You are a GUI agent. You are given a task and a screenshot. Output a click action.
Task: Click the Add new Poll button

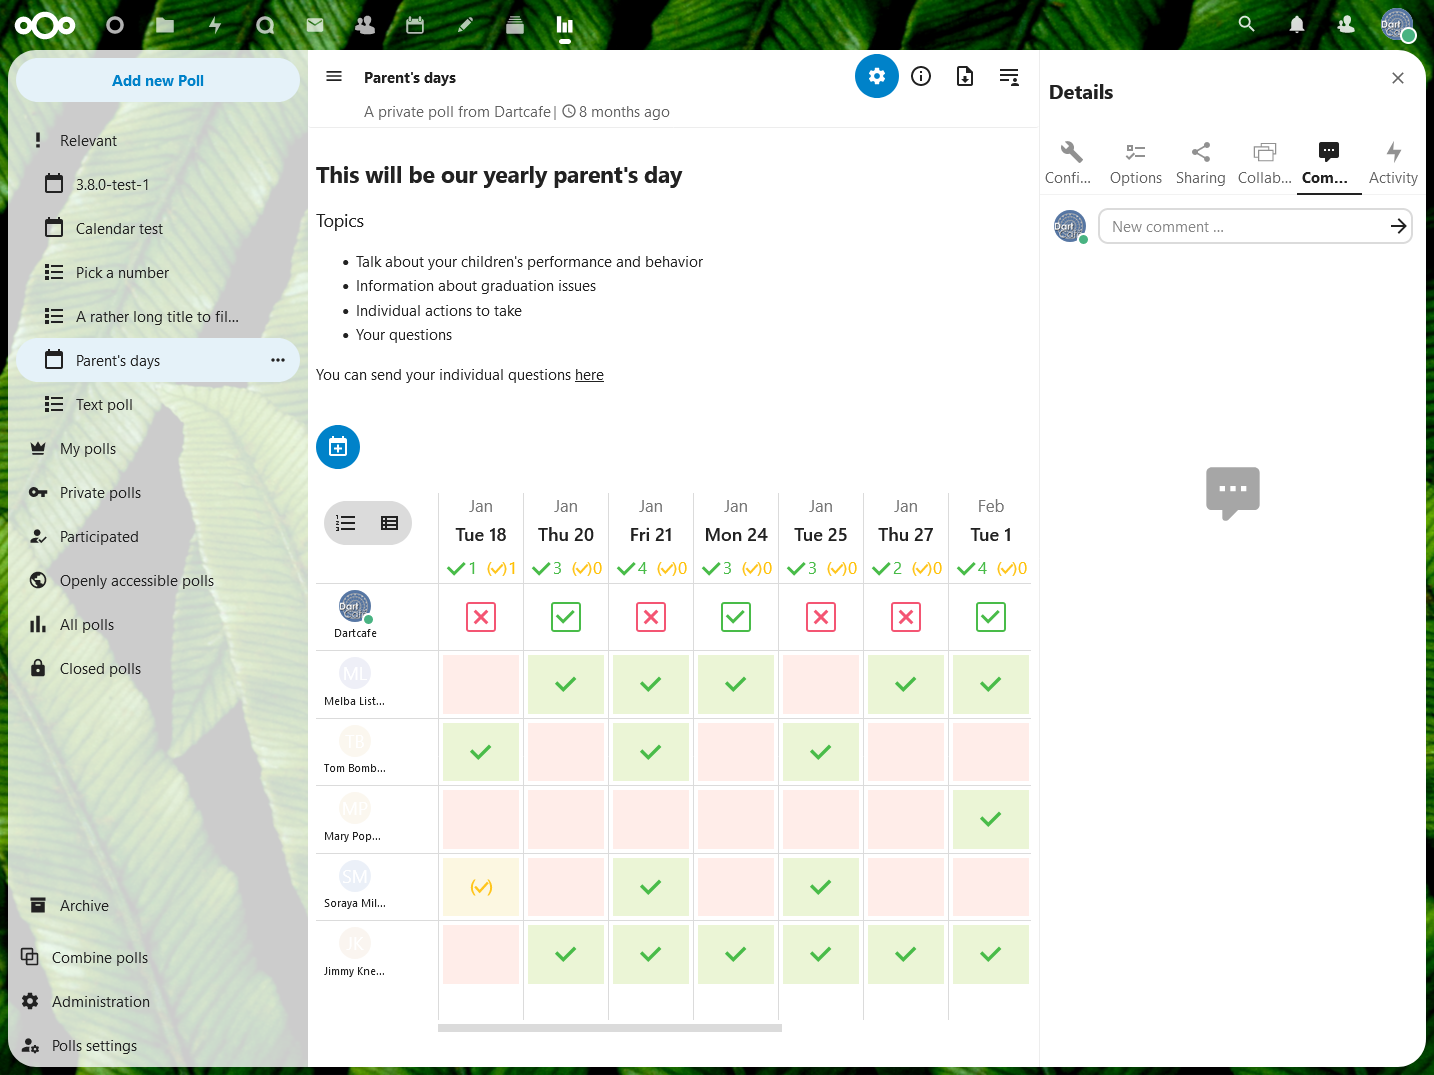pos(158,80)
